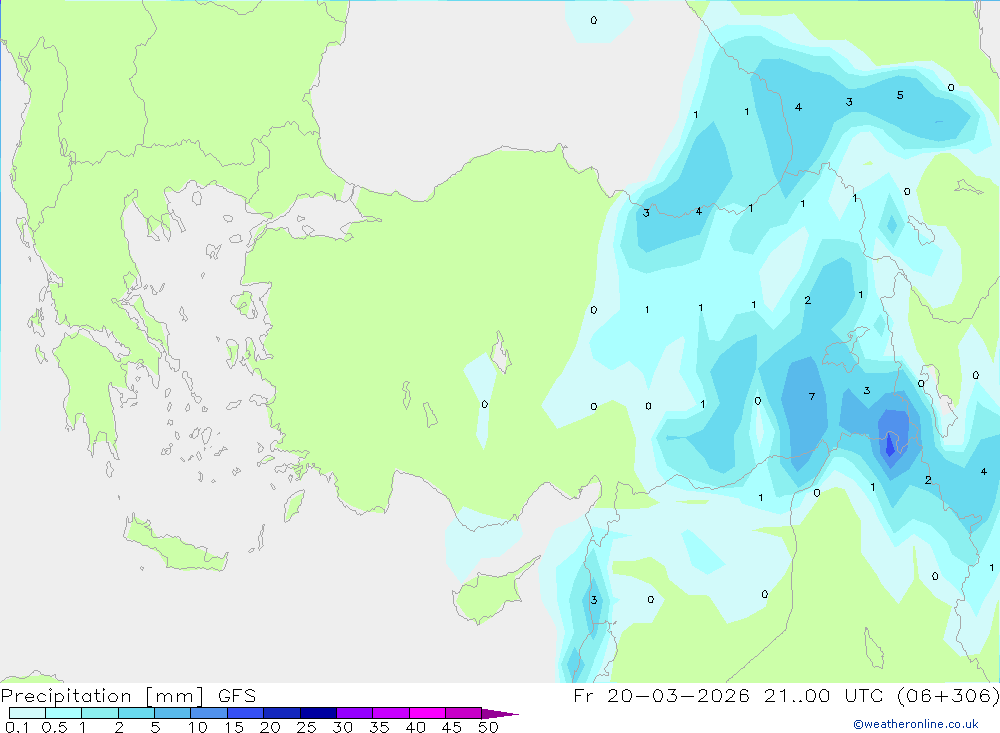Select the 15–20 mm legend swatch
The image size is (1000, 733).
pos(245,713)
